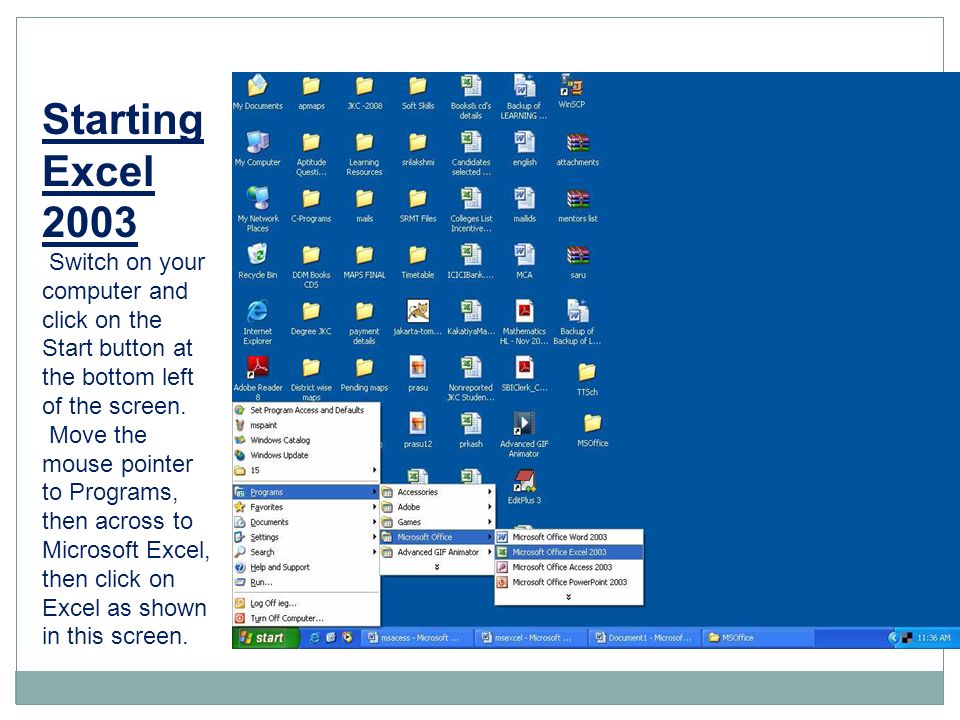
Task: Launch the Advanced GIF Animator shortcut
Action: tap(524, 434)
